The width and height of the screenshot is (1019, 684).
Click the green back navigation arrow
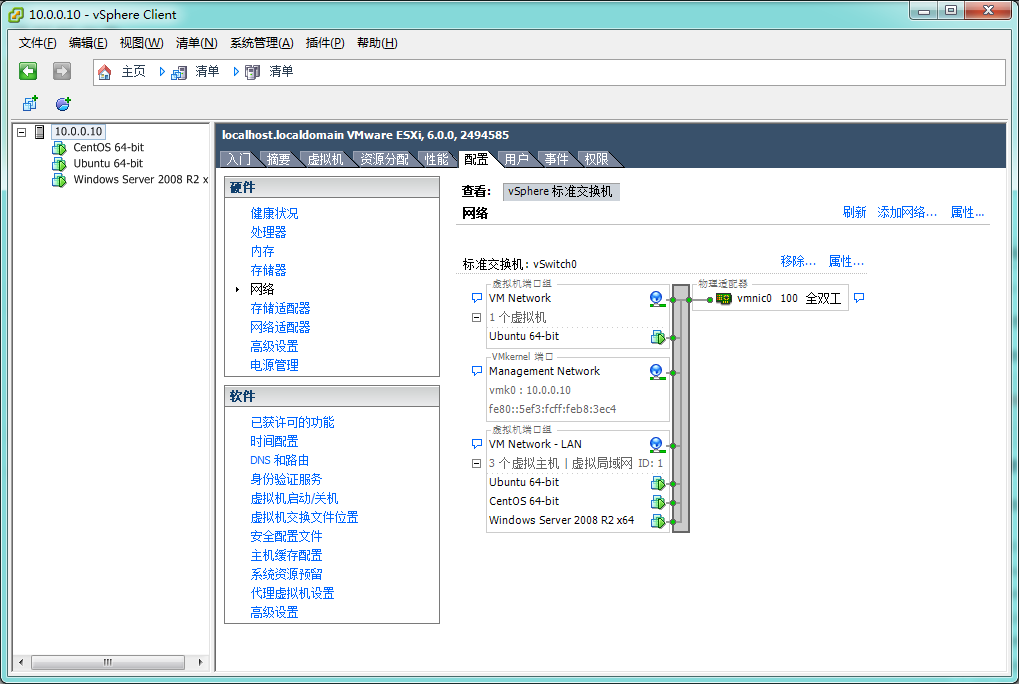[28, 71]
